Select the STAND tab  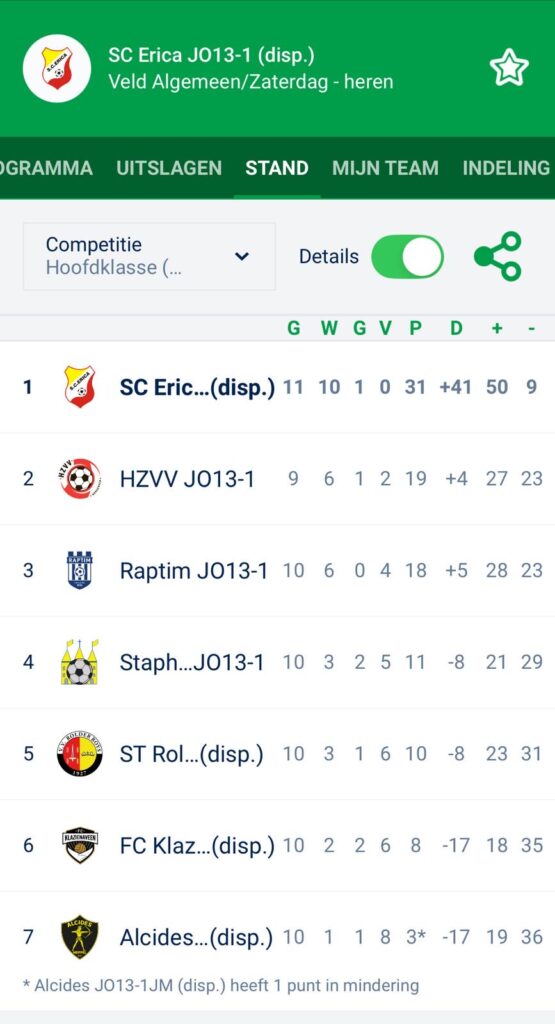[277, 168]
